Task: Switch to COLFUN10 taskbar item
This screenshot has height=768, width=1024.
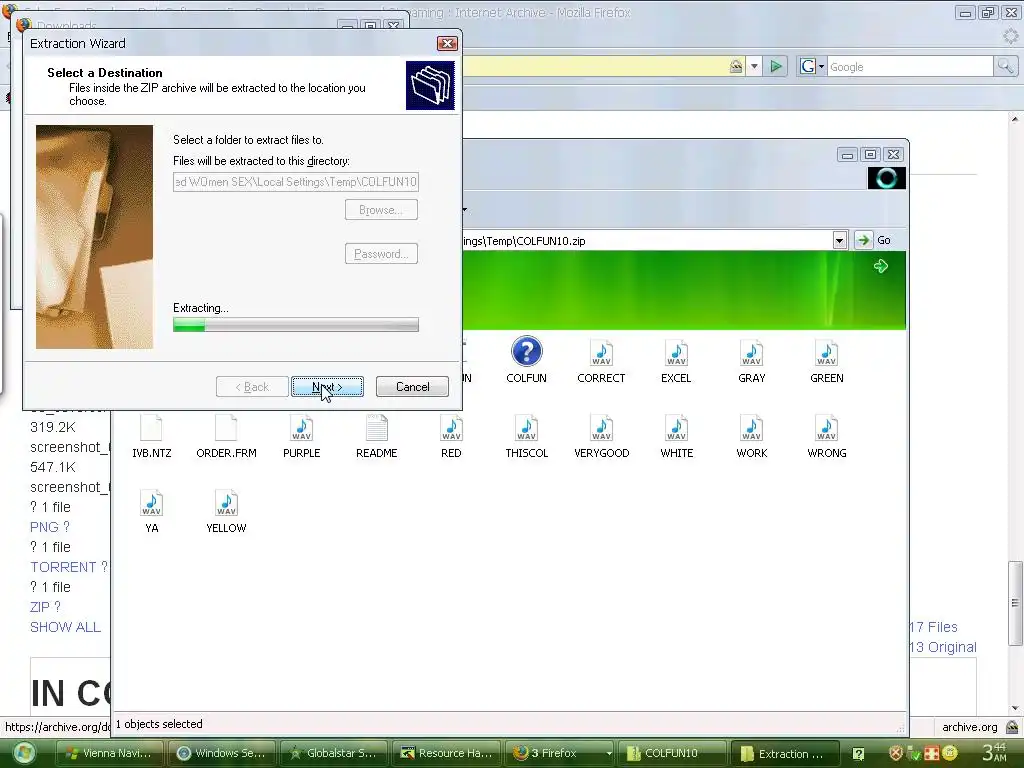Action: [x=671, y=753]
